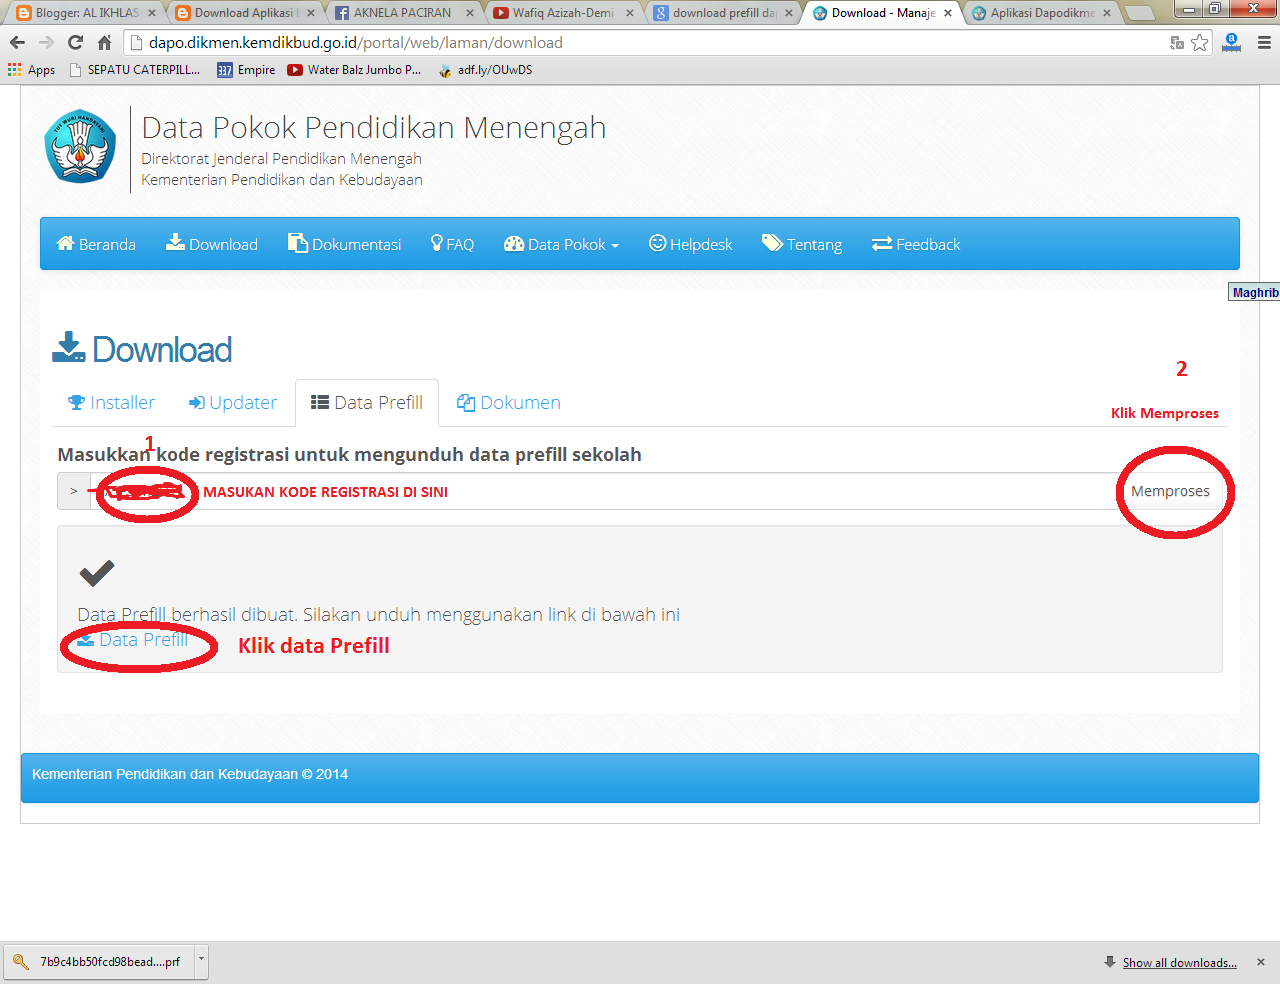The image size is (1280, 984).
Task: Switch to AKNELA PACIRAN Facebook tab
Action: coord(405,13)
